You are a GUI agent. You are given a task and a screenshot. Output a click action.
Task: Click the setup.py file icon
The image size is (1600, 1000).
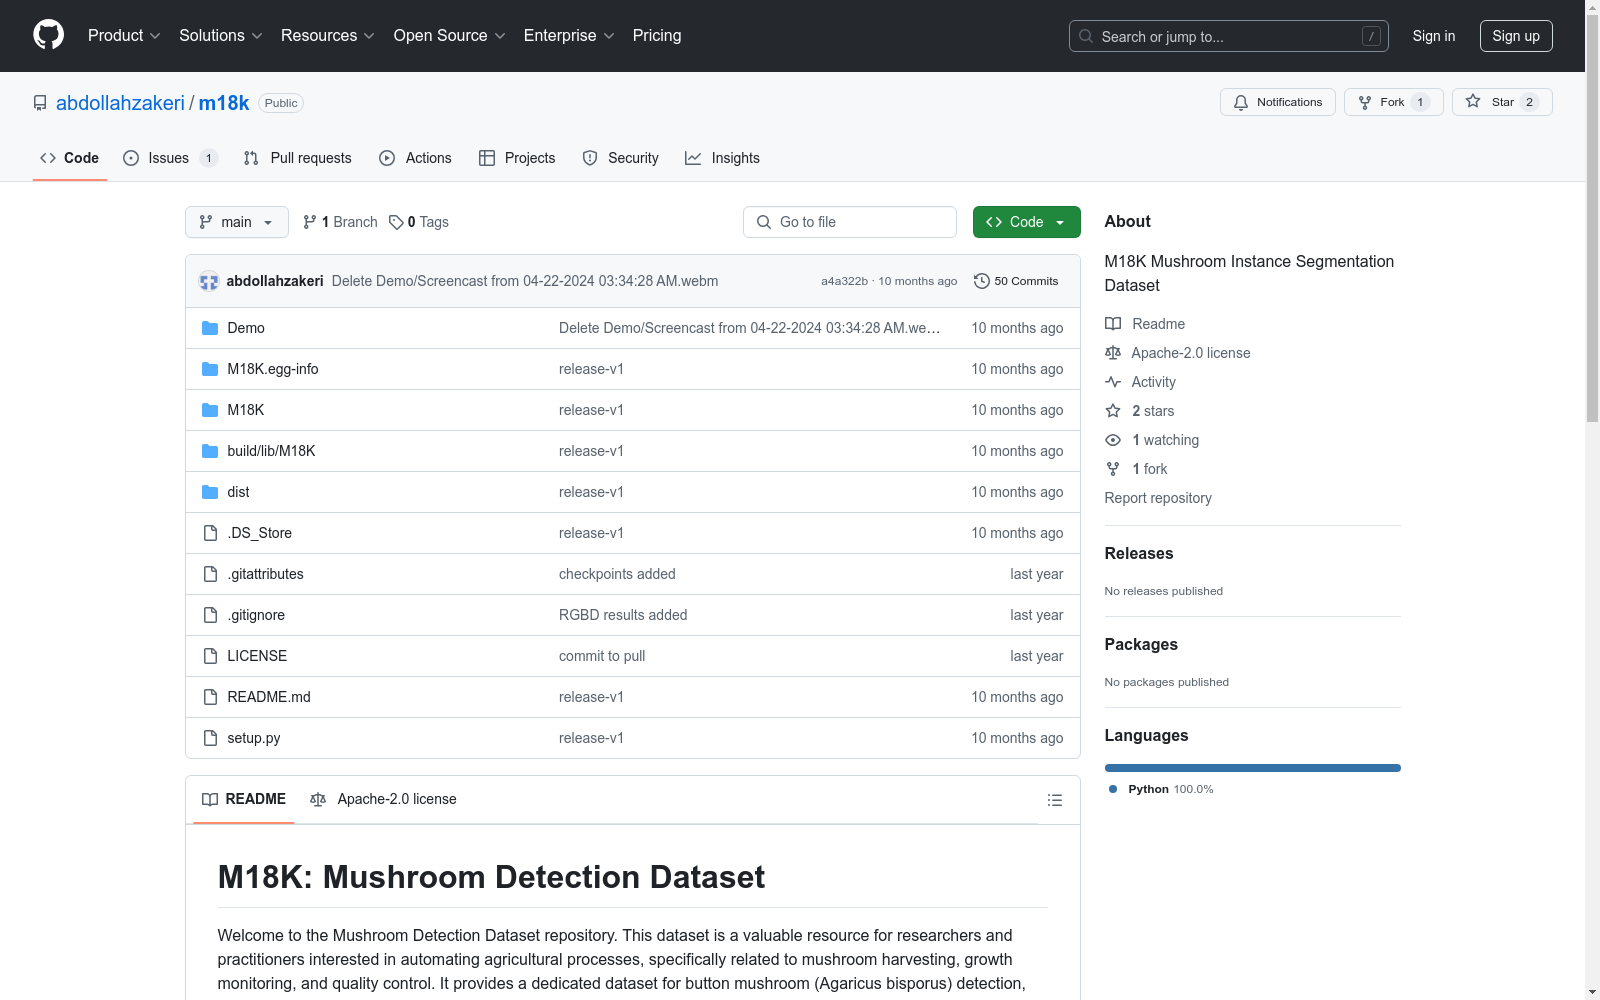(210, 738)
